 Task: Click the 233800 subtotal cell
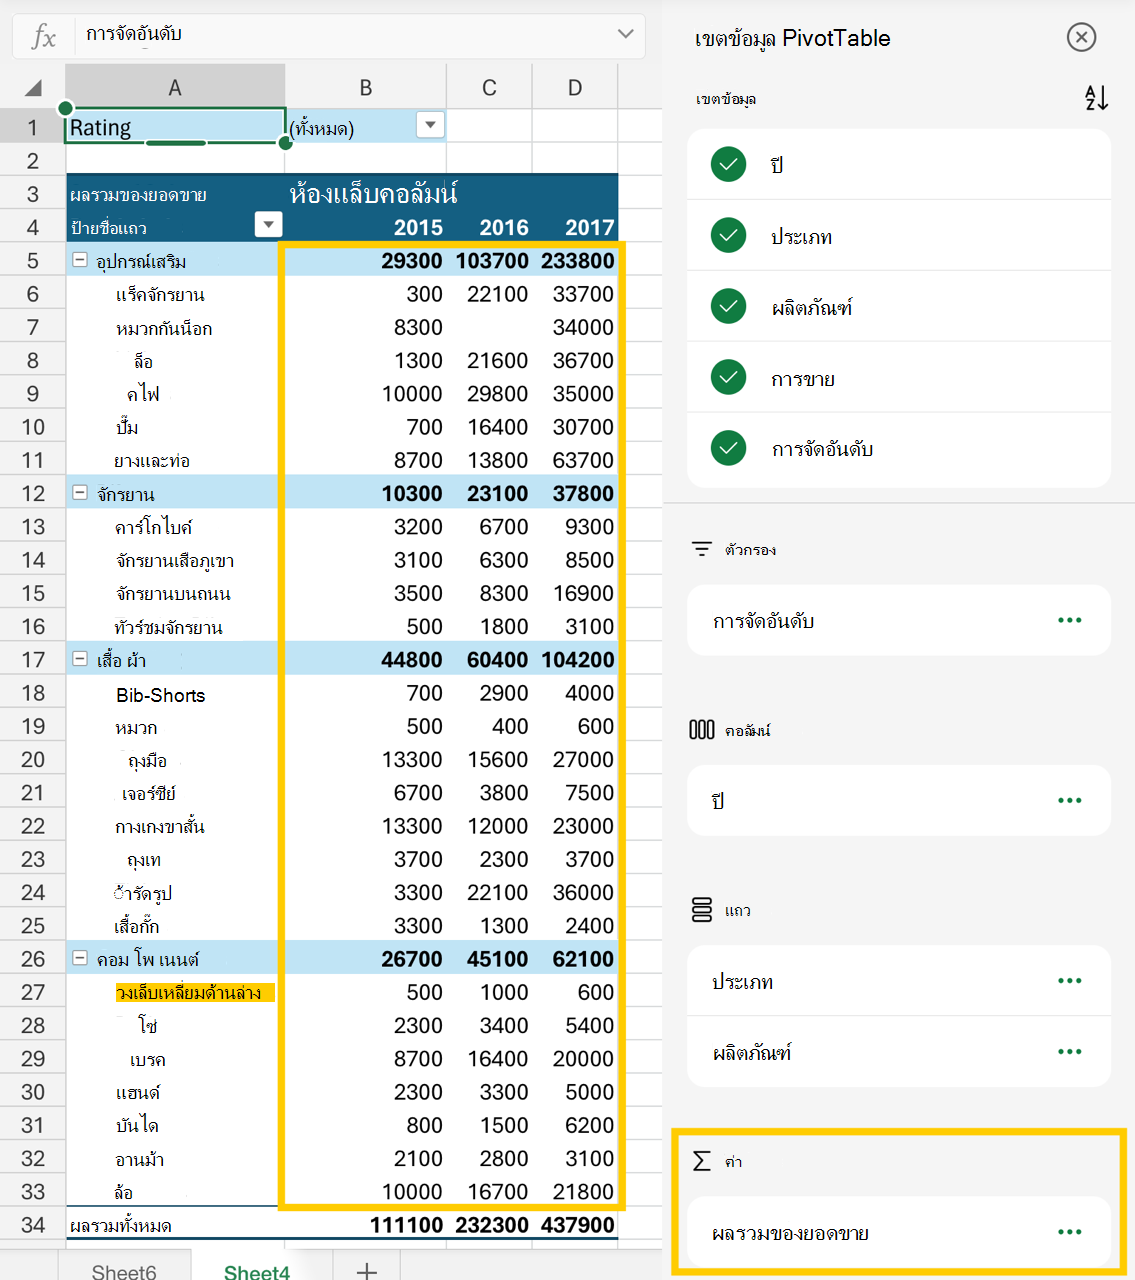click(577, 260)
